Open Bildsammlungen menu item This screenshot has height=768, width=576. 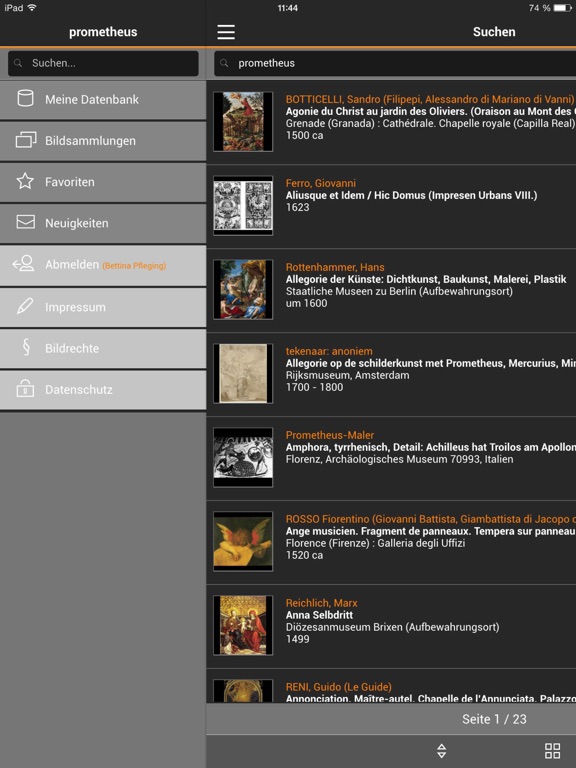(x=103, y=141)
